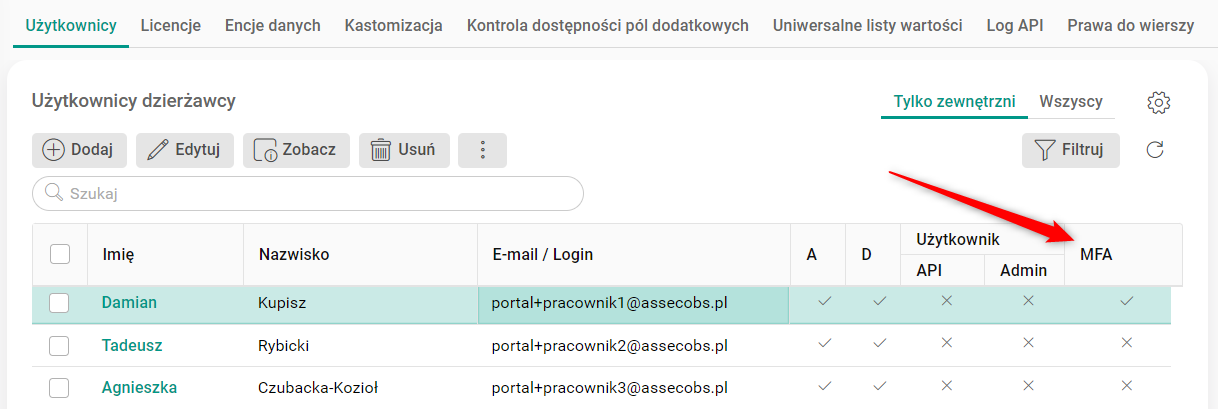1218x409 pixels.
Task: Open the Kastomizacja tab
Action: coord(393,25)
